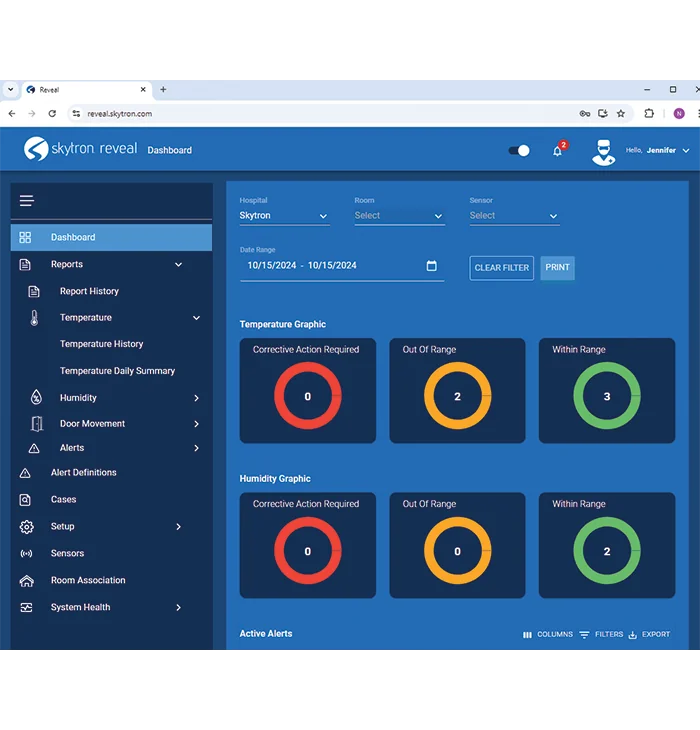Click the PRINT button
This screenshot has width=700, height=730.
(557, 268)
